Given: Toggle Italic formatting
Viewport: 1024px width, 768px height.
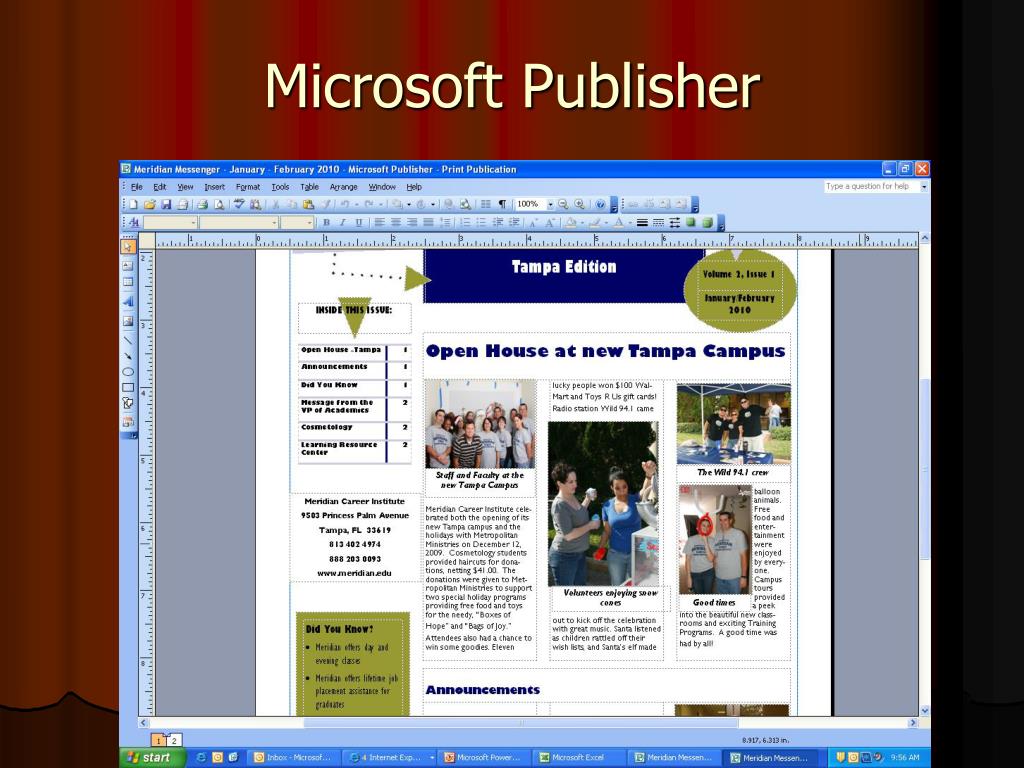Looking at the screenshot, I should point(342,223).
